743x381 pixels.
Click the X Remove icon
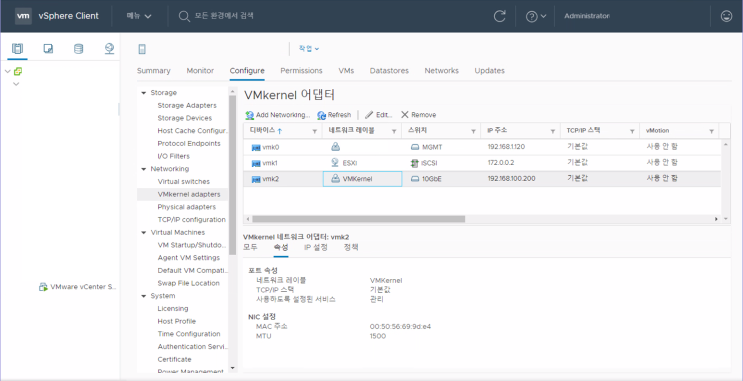(405, 115)
